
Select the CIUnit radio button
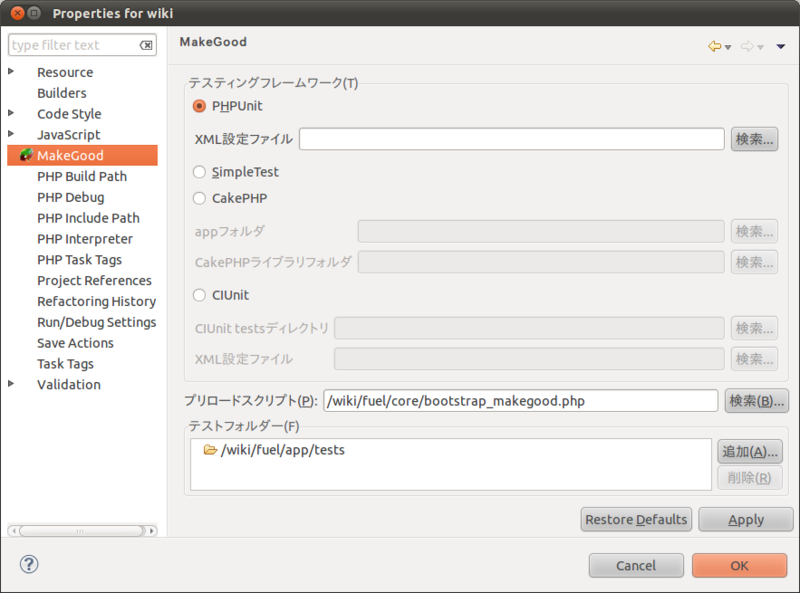[199, 295]
